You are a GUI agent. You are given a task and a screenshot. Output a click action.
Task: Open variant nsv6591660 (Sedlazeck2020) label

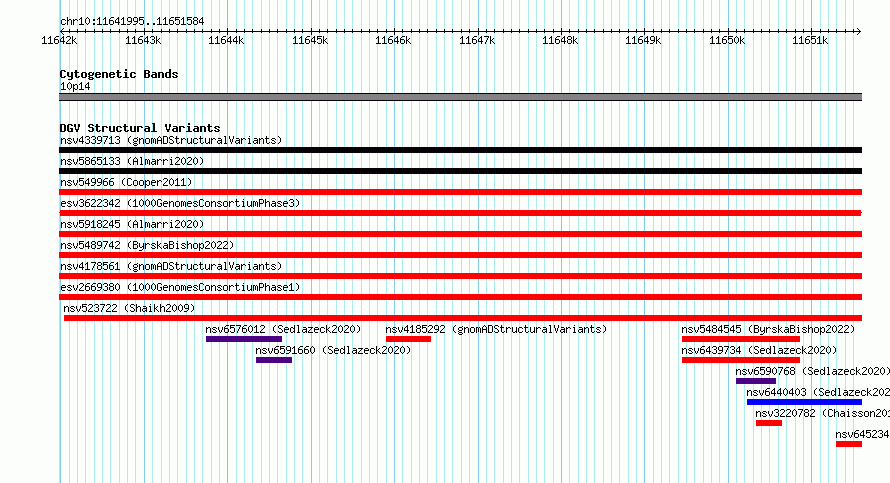point(333,350)
